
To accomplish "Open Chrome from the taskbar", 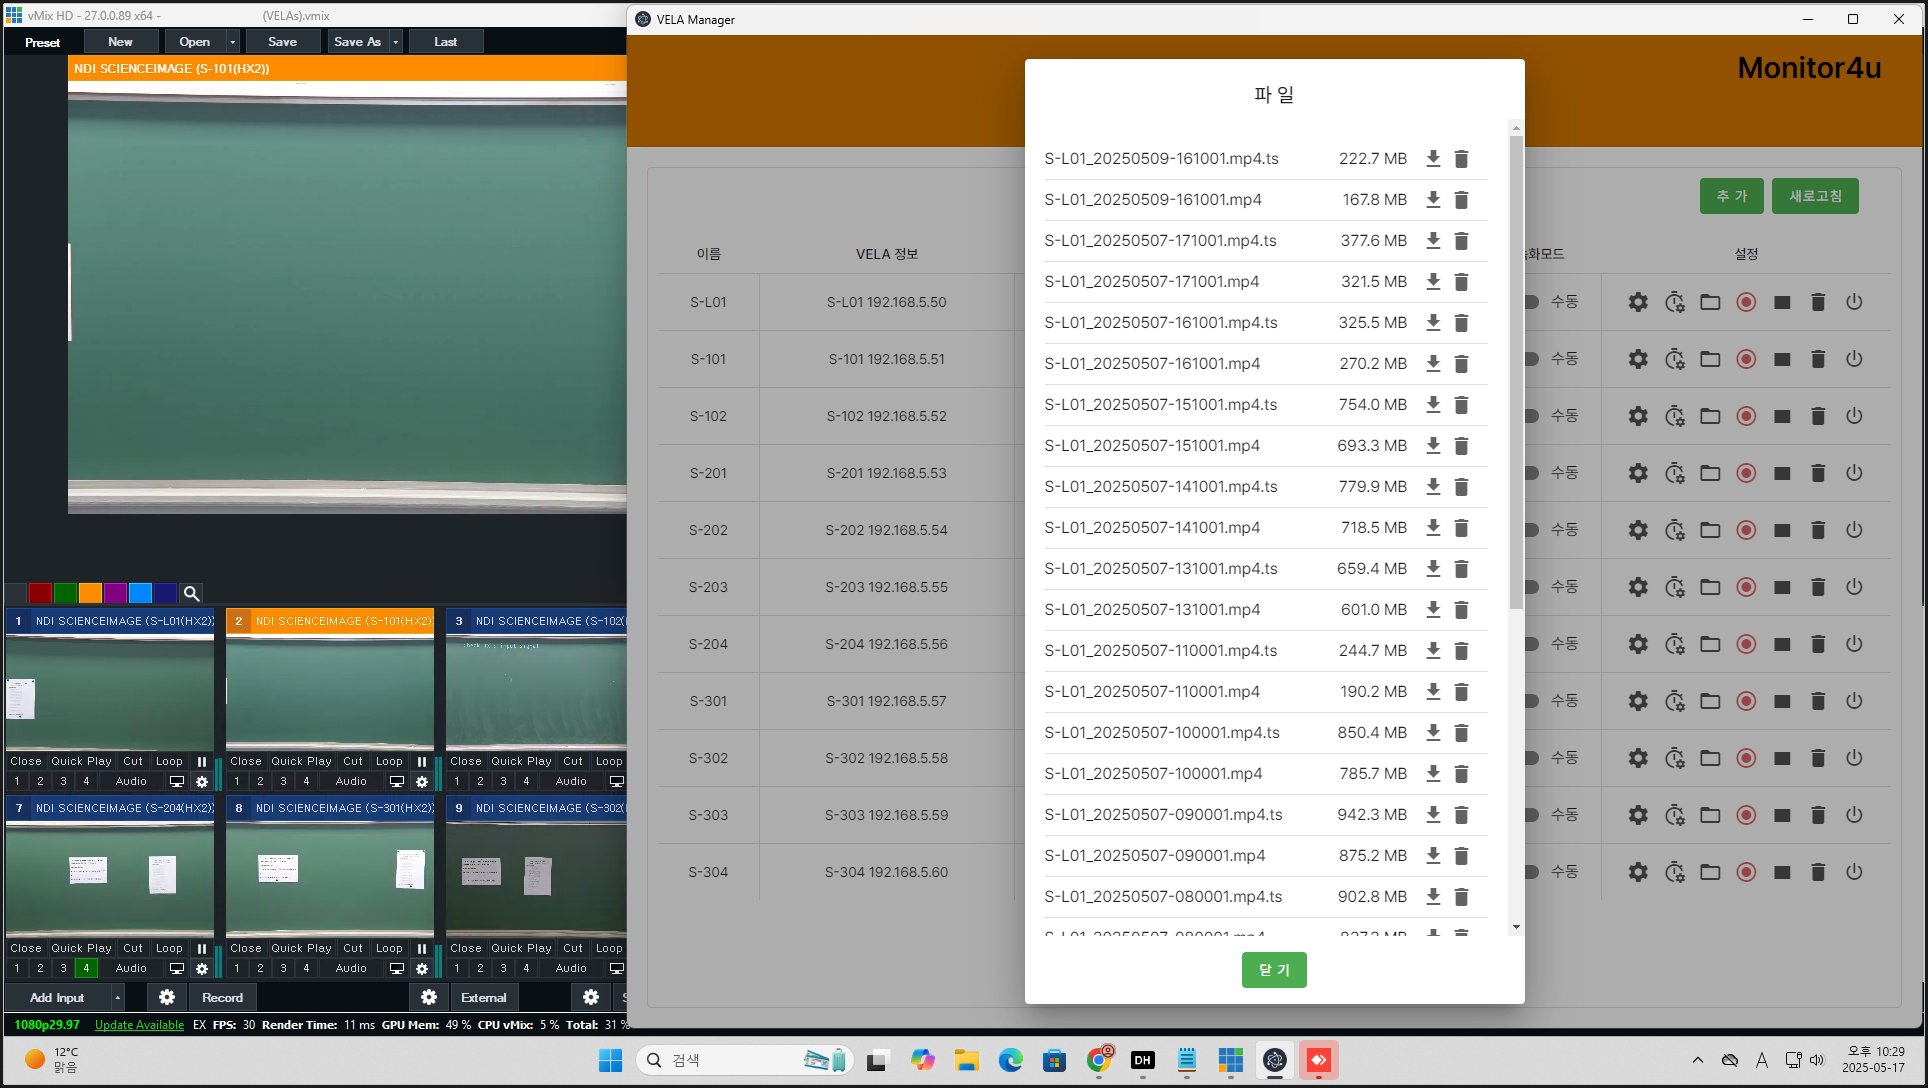I will click(x=1099, y=1060).
